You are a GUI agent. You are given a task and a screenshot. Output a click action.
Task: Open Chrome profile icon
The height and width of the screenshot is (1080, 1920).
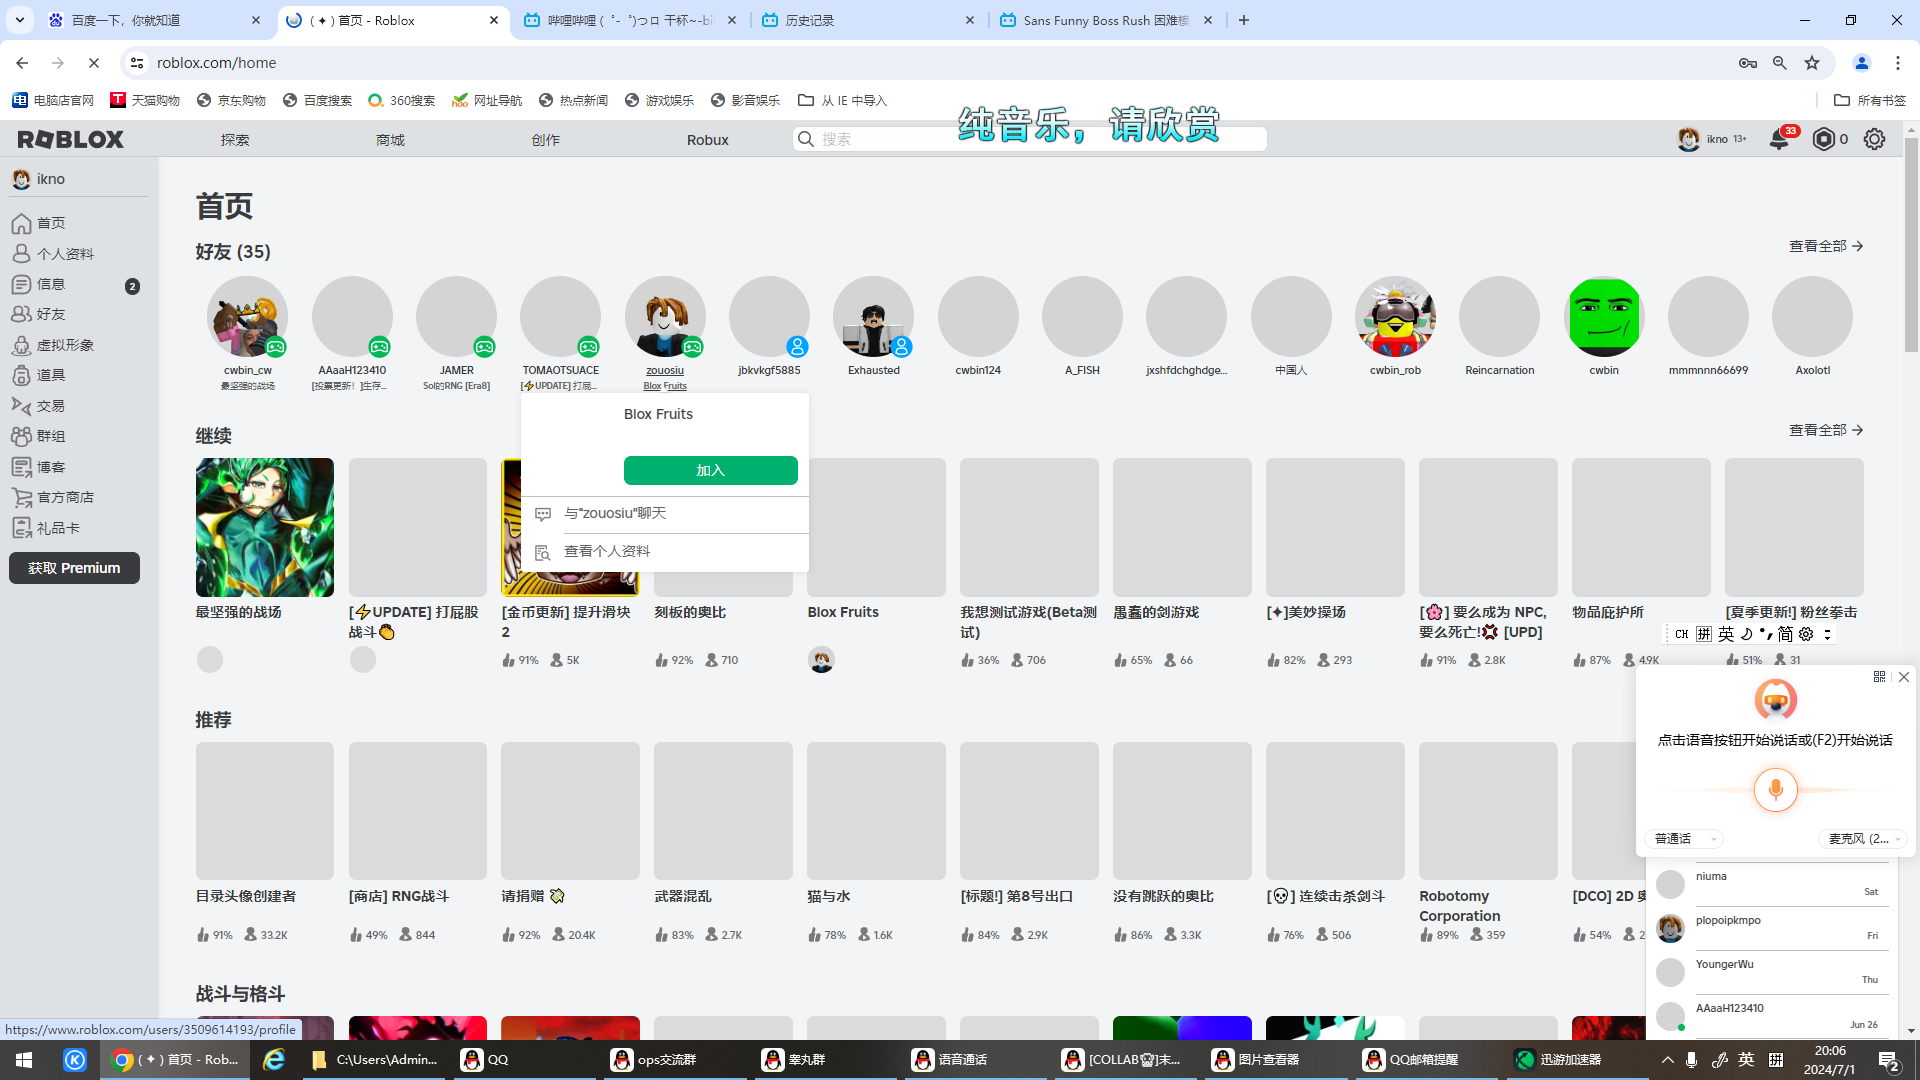pyautogui.click(x=1862, y=63)
